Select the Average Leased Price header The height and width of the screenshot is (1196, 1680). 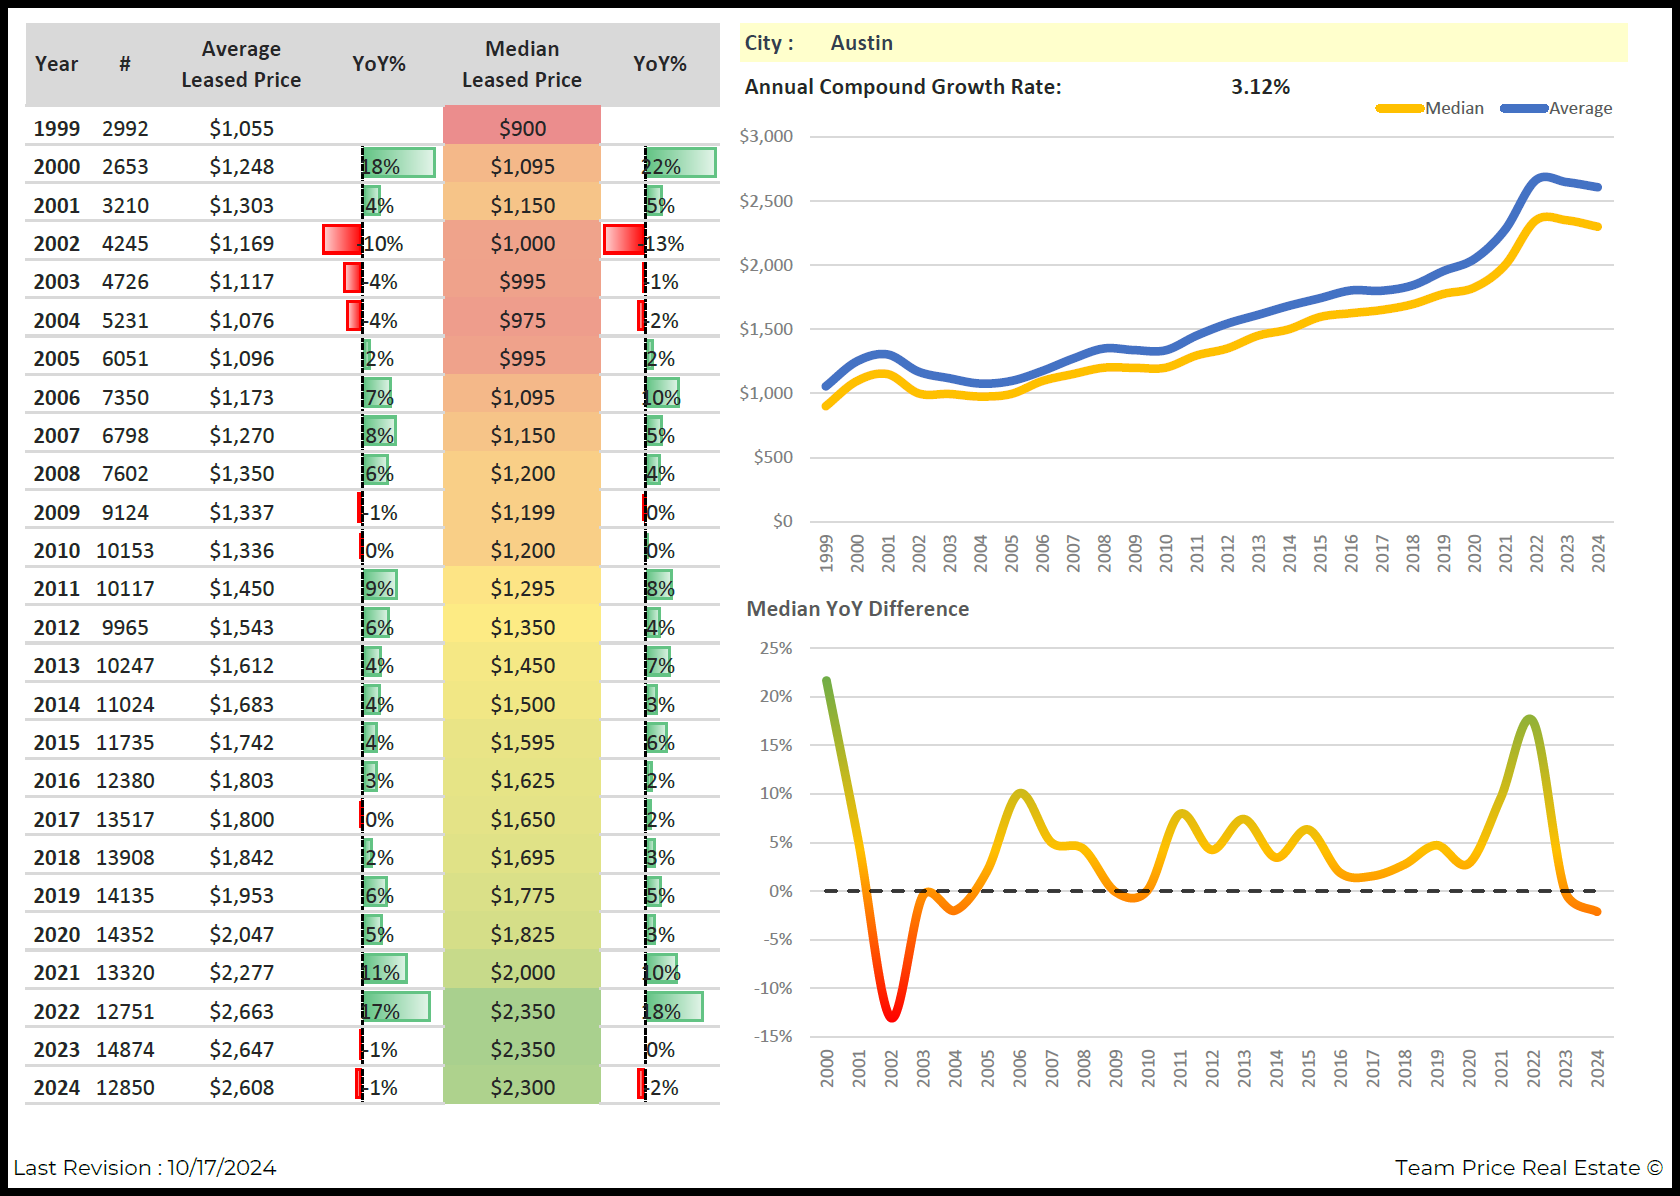tap(241, 64)
